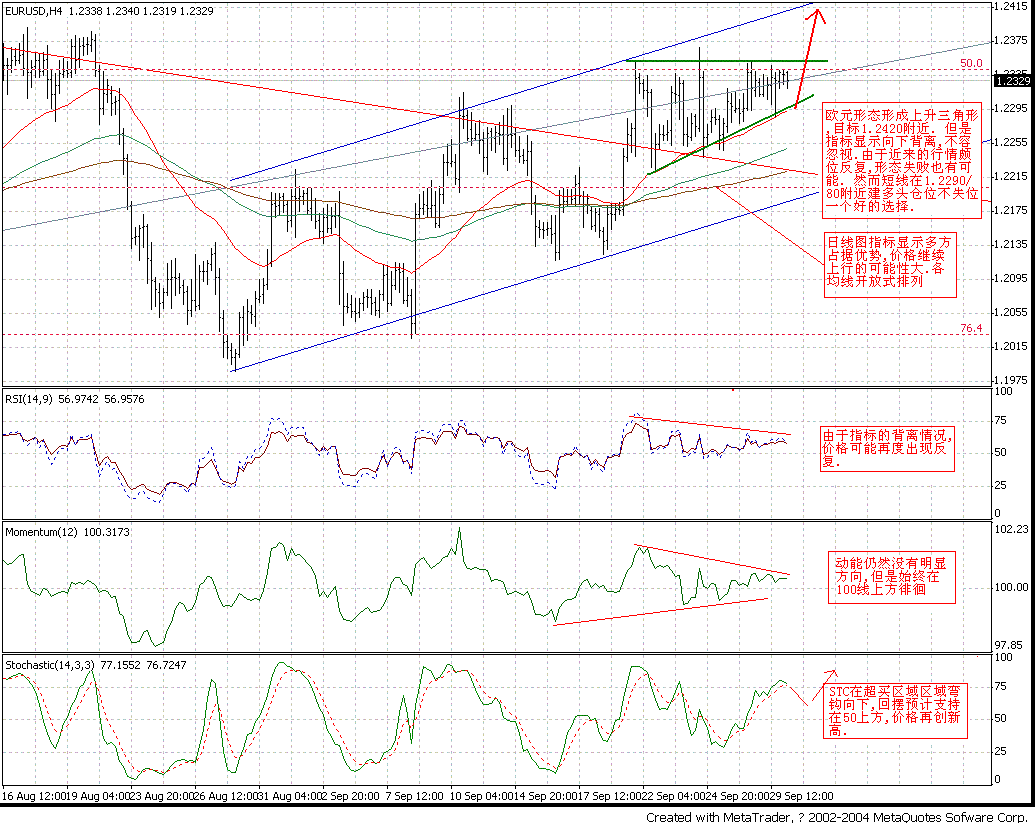The width and height of the screenshot is (1035, 823).
Task: Select the 50.0 Fibonacci level label
Action: [970, 63]
